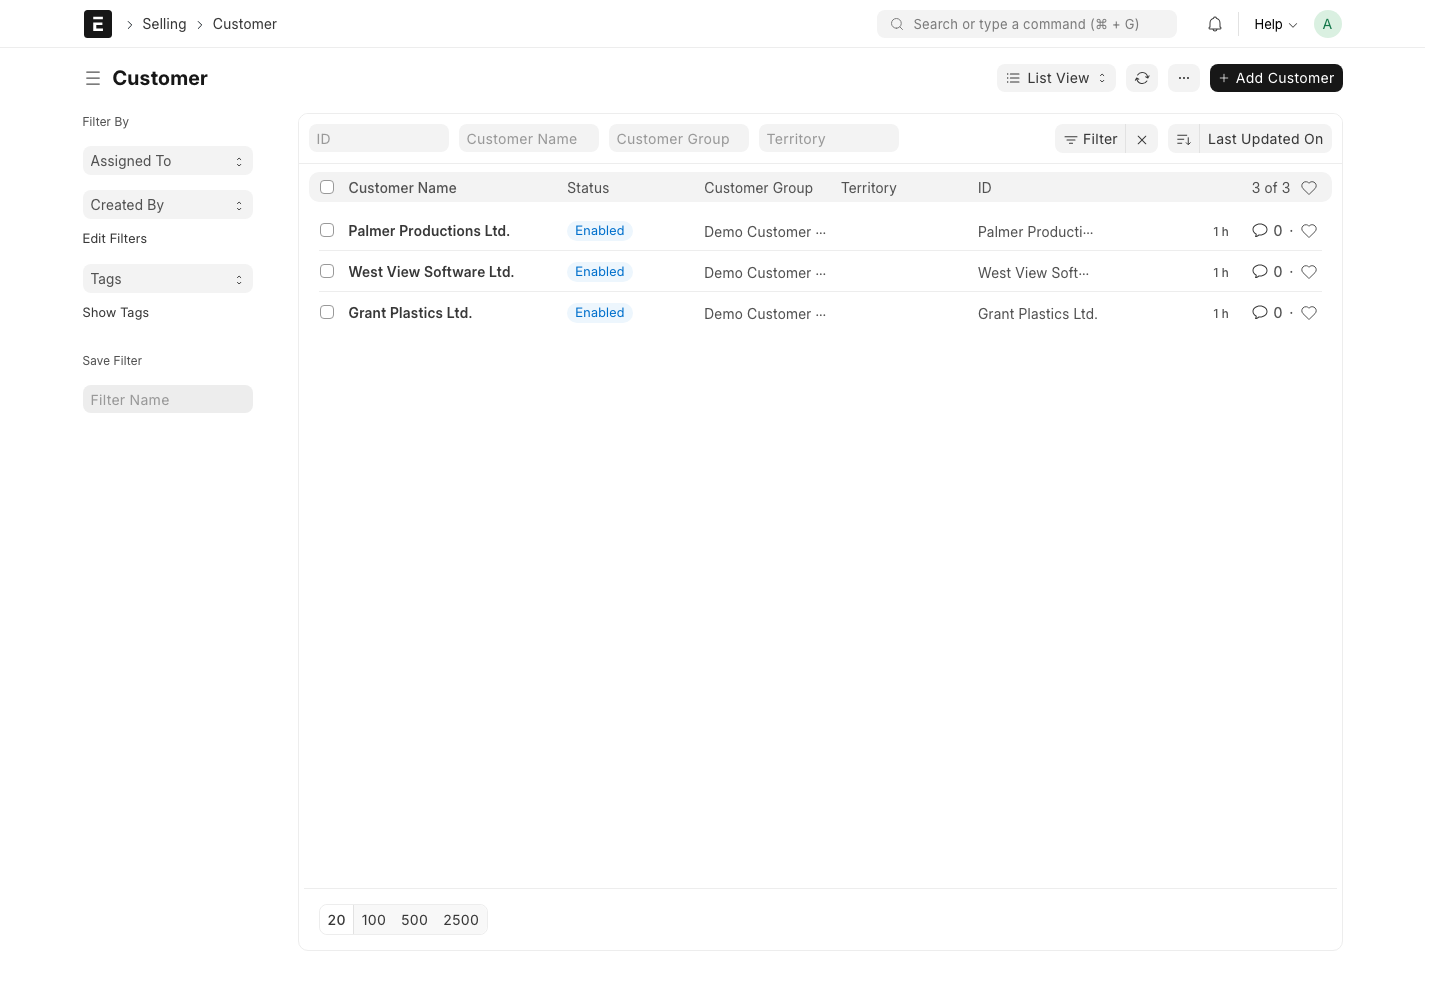Click Grant Plastics' Demo Customer group cell

(765, 314)
